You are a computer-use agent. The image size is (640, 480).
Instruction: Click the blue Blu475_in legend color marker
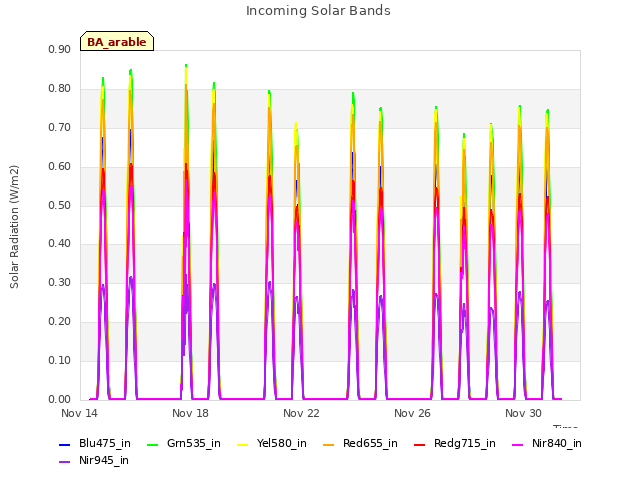[64, 444]
